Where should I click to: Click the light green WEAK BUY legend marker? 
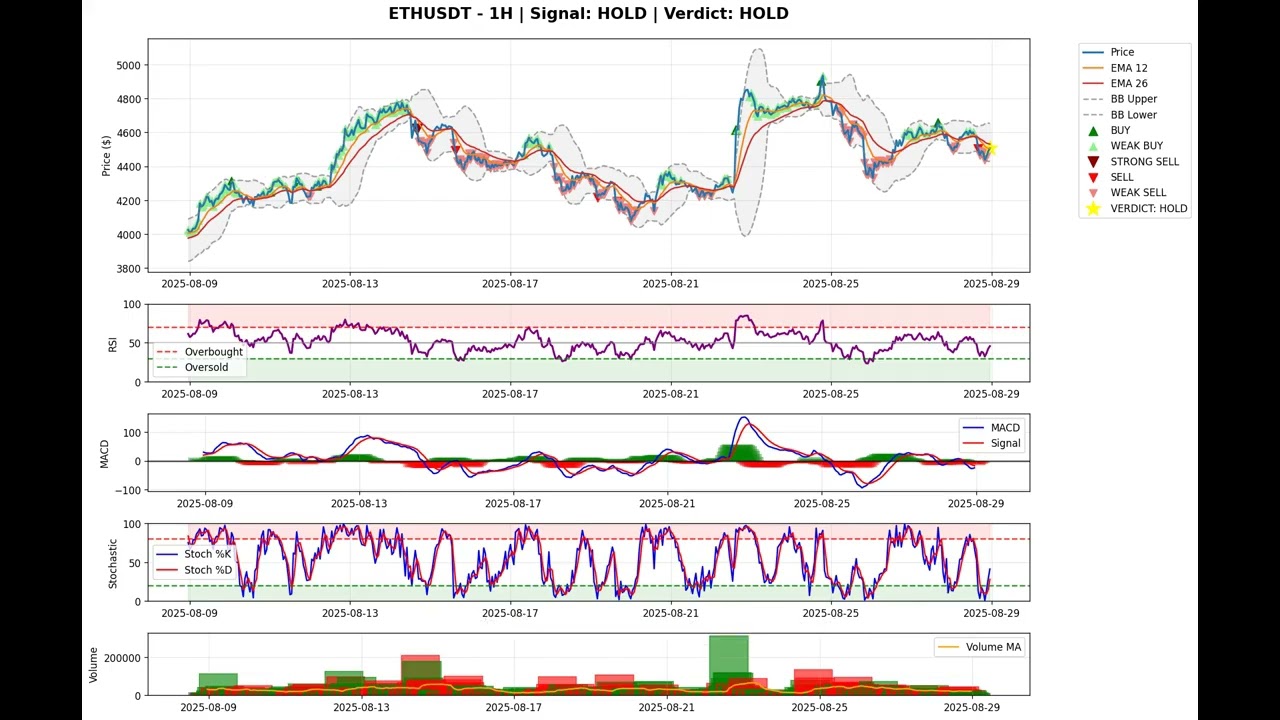1093,146
